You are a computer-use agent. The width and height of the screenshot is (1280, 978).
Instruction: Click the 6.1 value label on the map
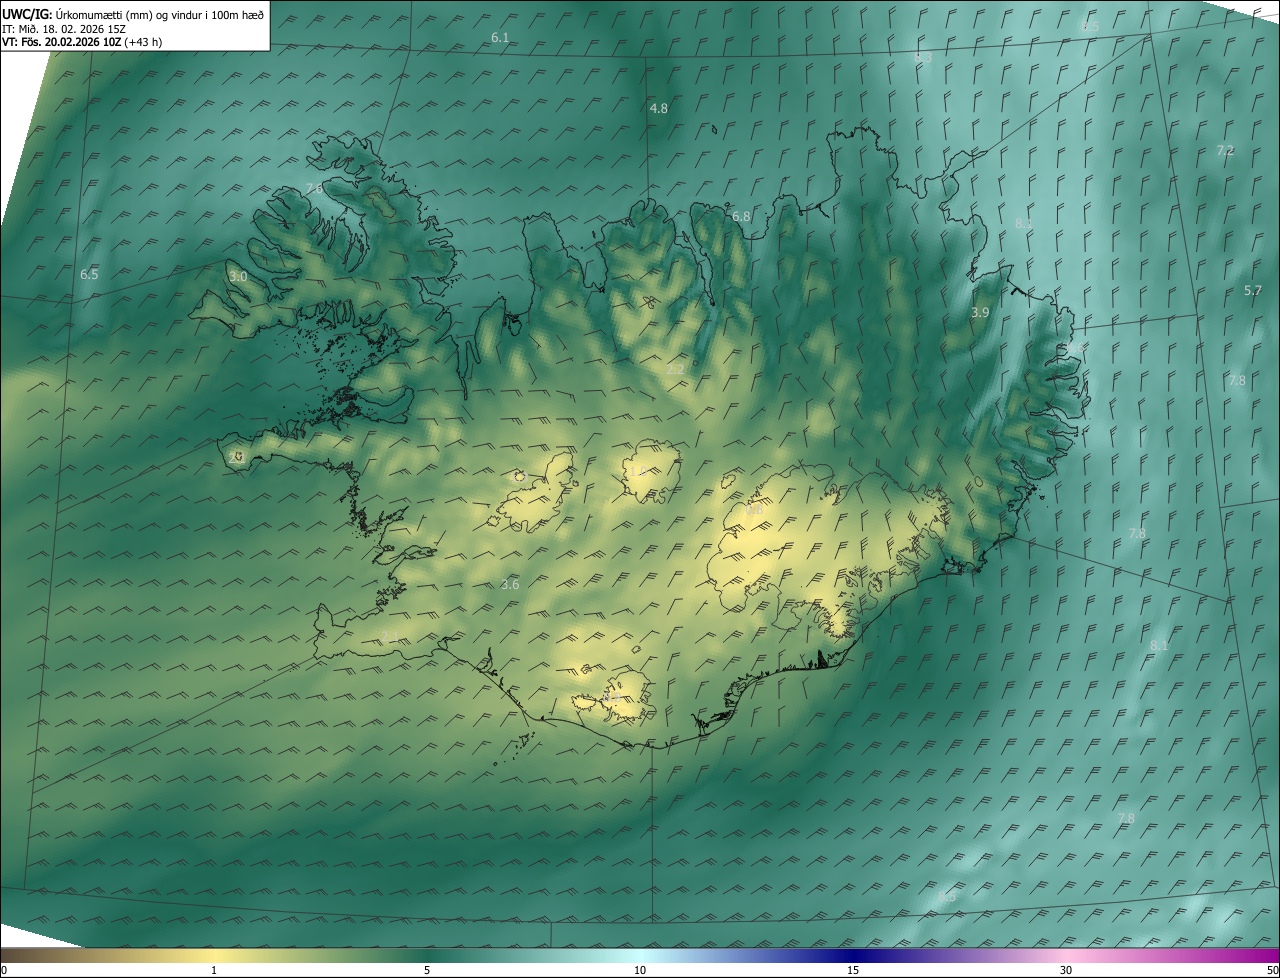(500, 37)
